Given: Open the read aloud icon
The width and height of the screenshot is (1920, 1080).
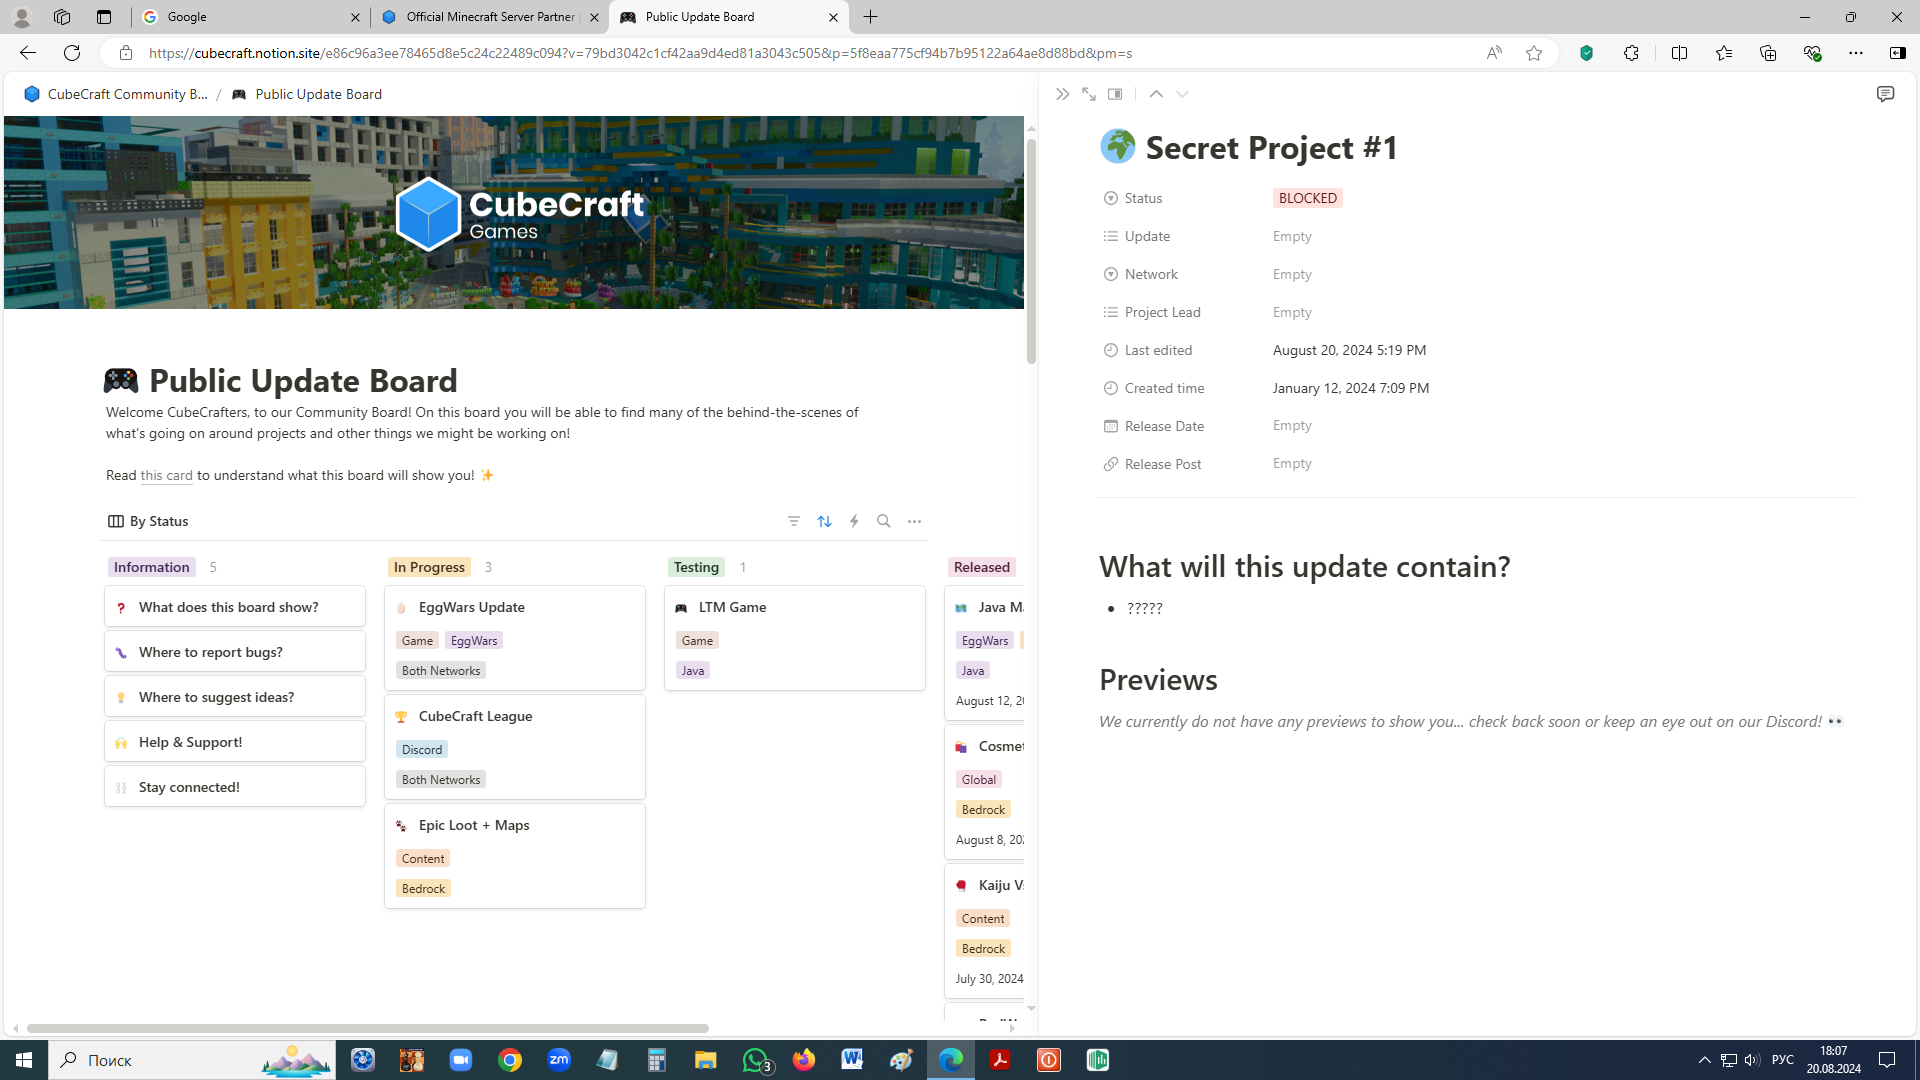Looking at the screenshot, I should [1493, 53].
